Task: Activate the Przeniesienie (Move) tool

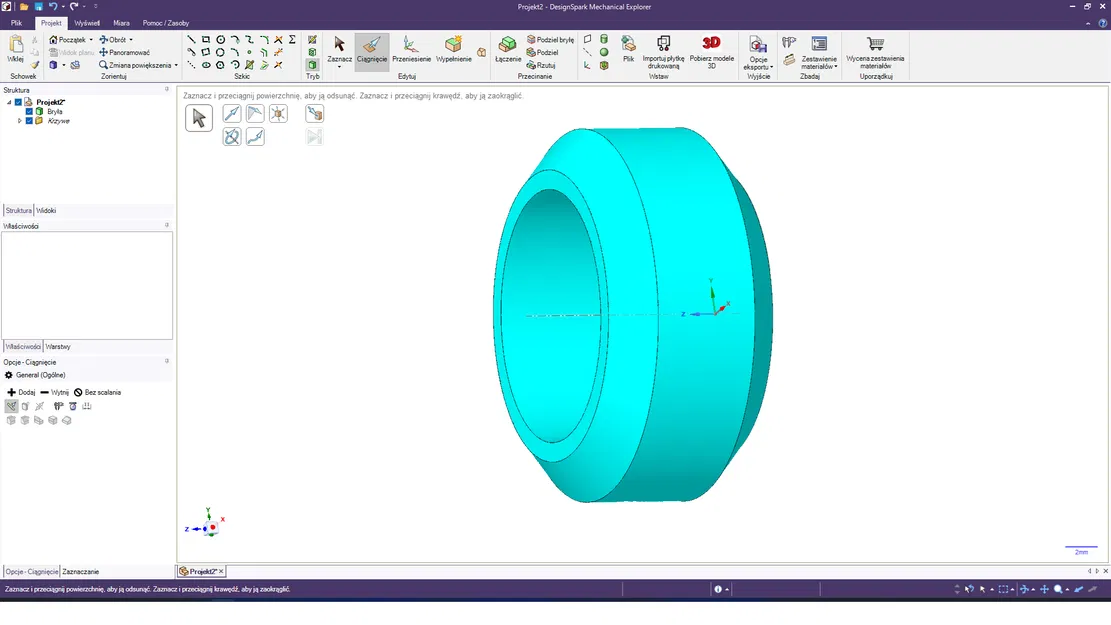Action: pos(410,51)
